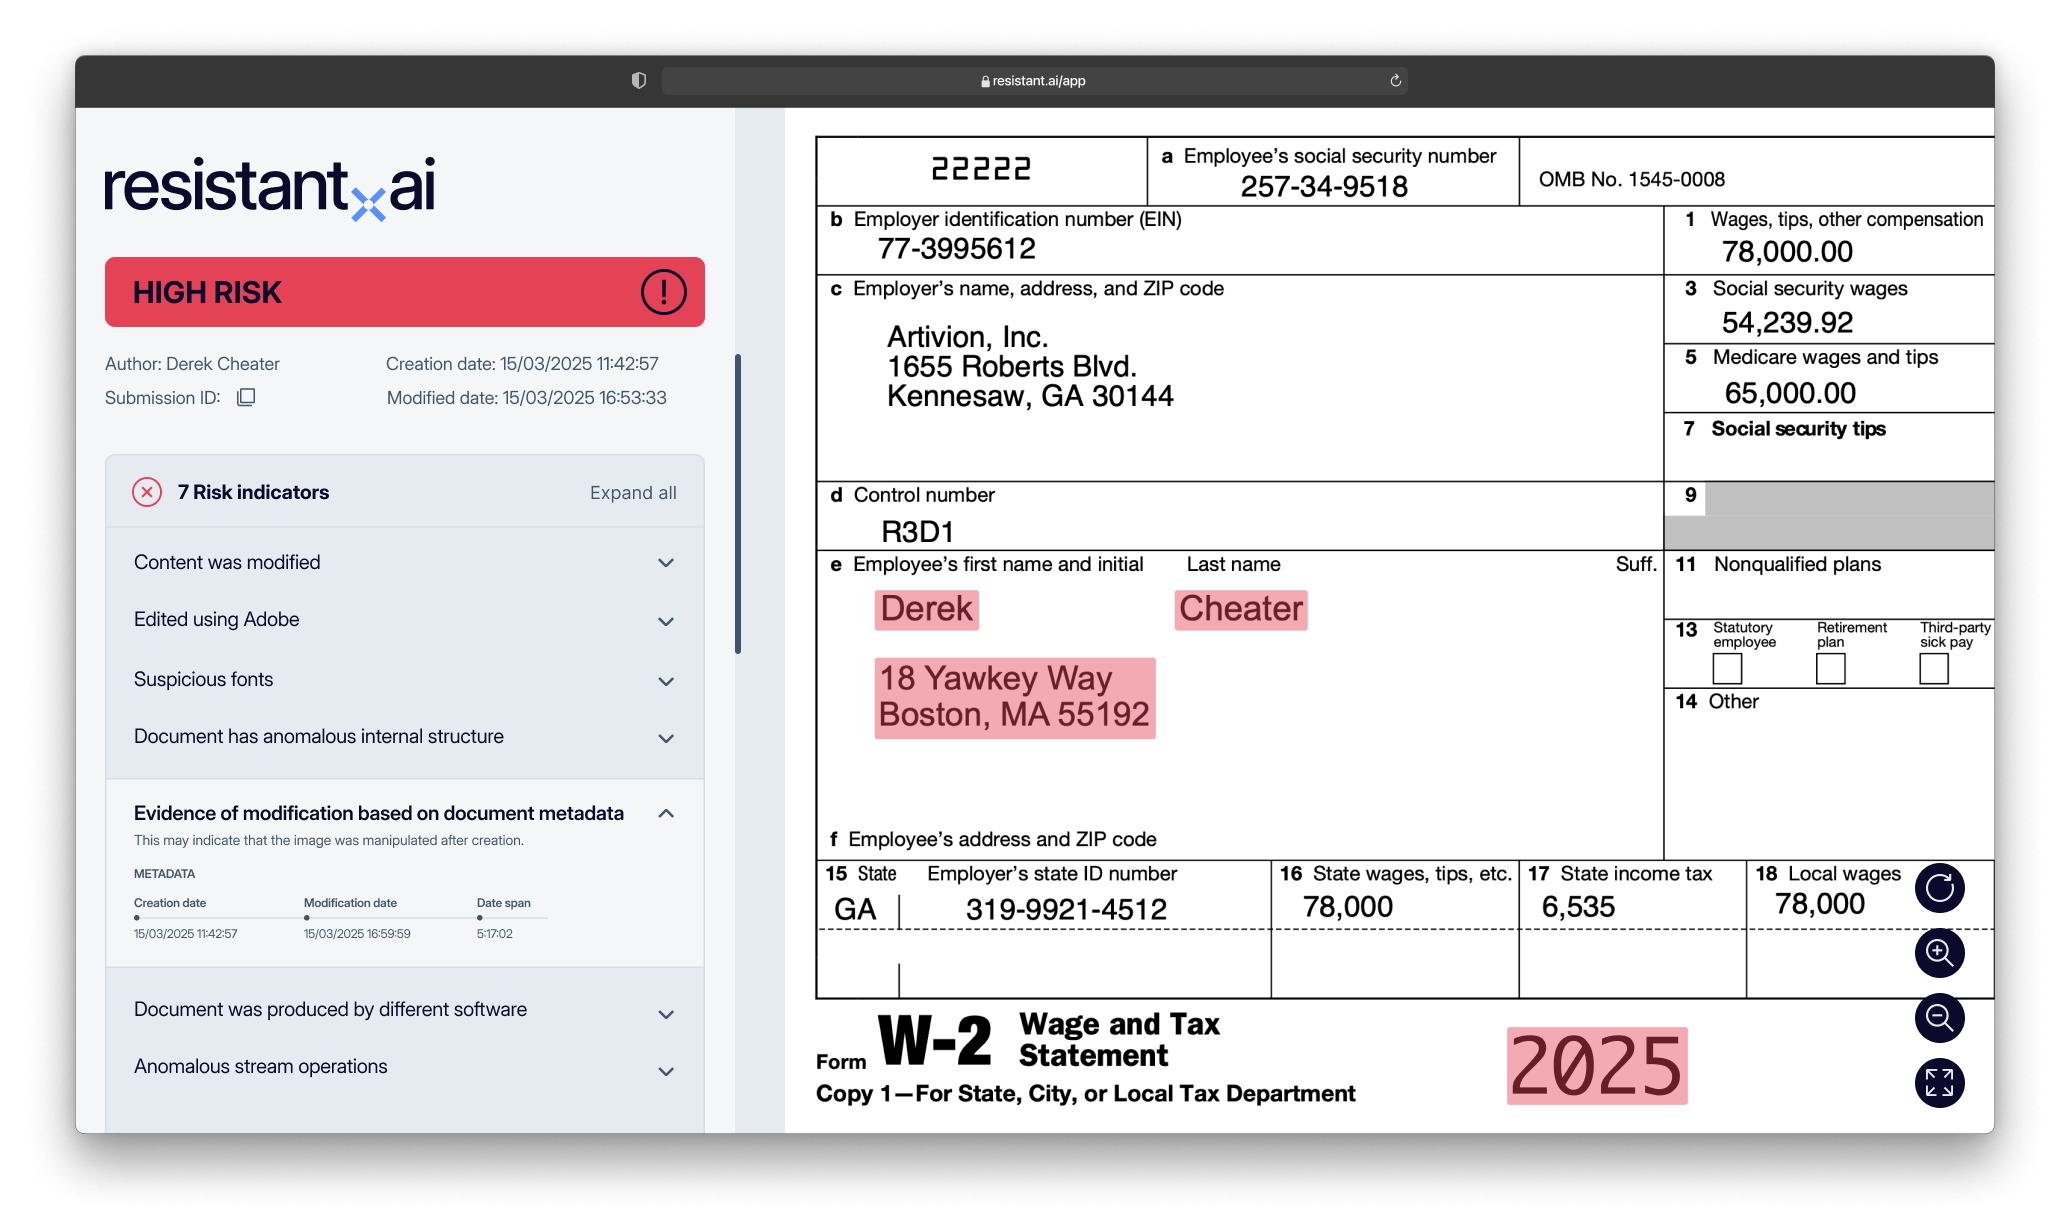The image size is (2070, 1229).
Task: Click the left panel vertical scrollbar
Action: [738, 504]
